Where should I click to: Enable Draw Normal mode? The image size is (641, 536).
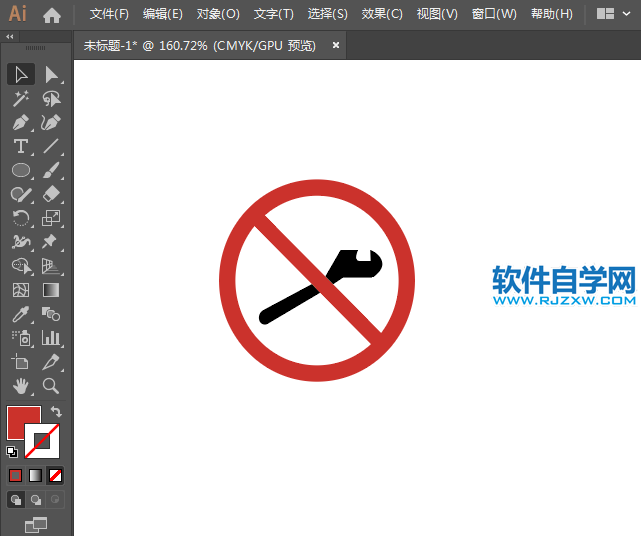16,500
